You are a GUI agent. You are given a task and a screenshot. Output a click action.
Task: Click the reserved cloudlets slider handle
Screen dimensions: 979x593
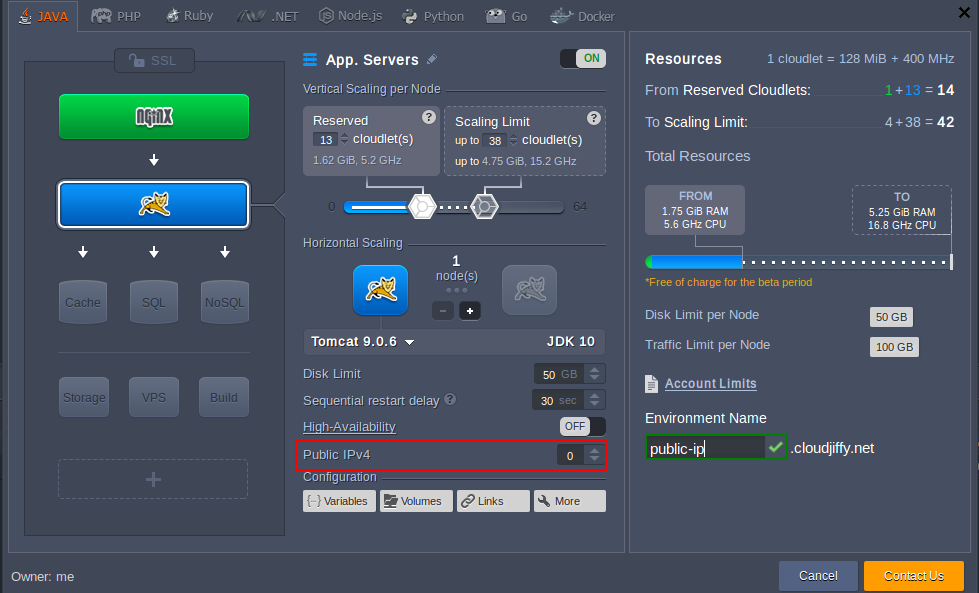422,206
